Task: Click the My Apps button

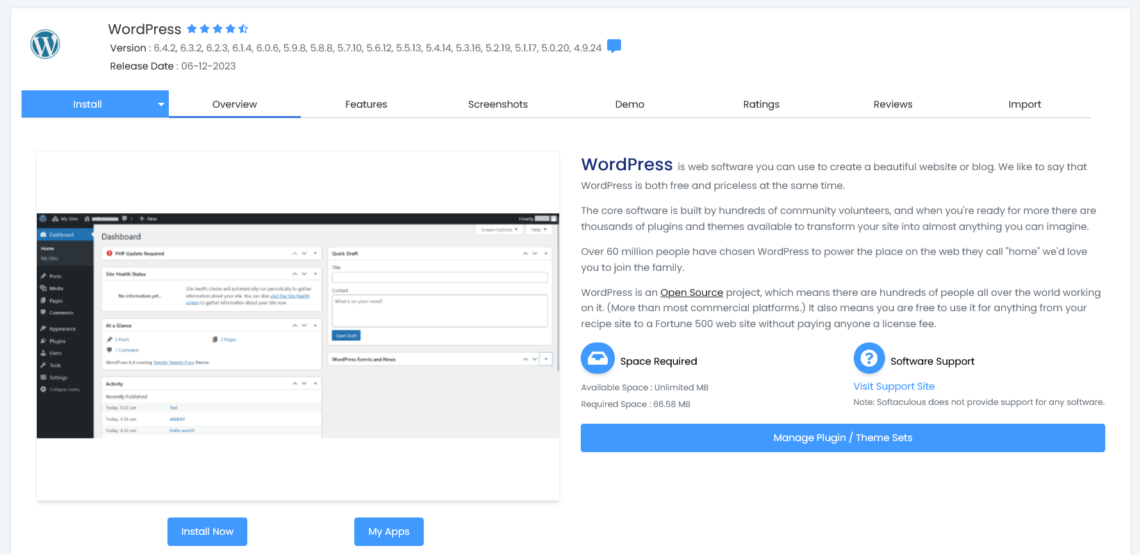Action: (388, 531)
